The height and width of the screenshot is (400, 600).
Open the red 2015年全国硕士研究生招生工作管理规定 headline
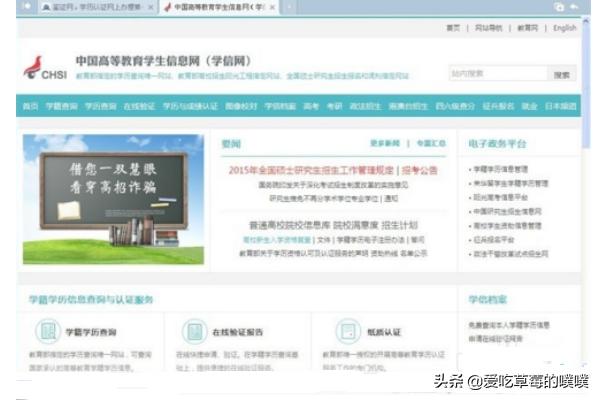[311, 170]
